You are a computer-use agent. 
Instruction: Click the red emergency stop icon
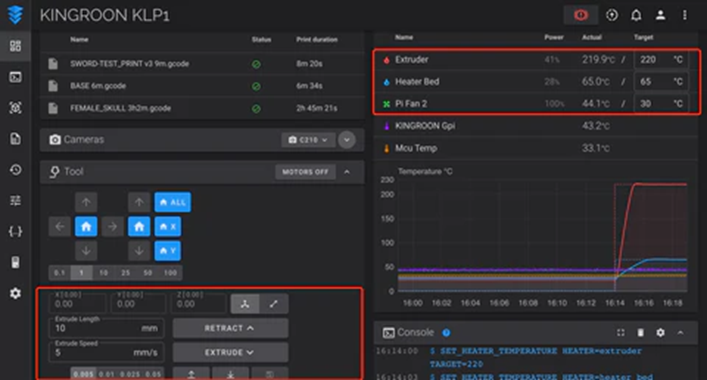[x=581, y=15]
